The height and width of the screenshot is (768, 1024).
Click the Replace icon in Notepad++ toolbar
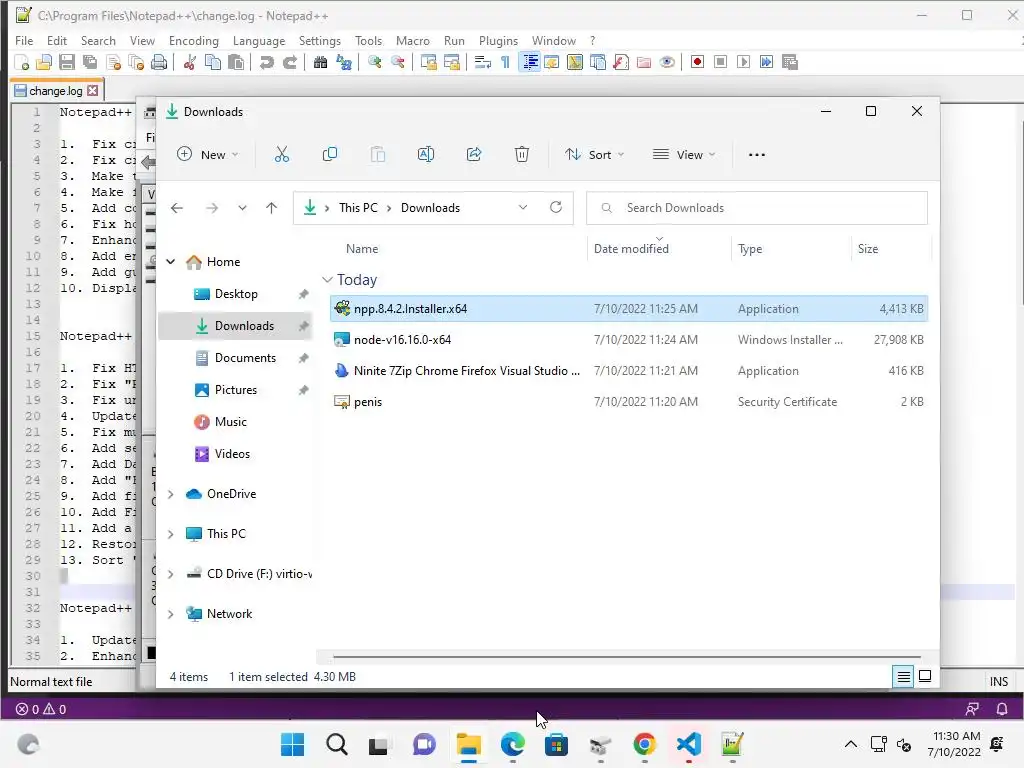344,62
